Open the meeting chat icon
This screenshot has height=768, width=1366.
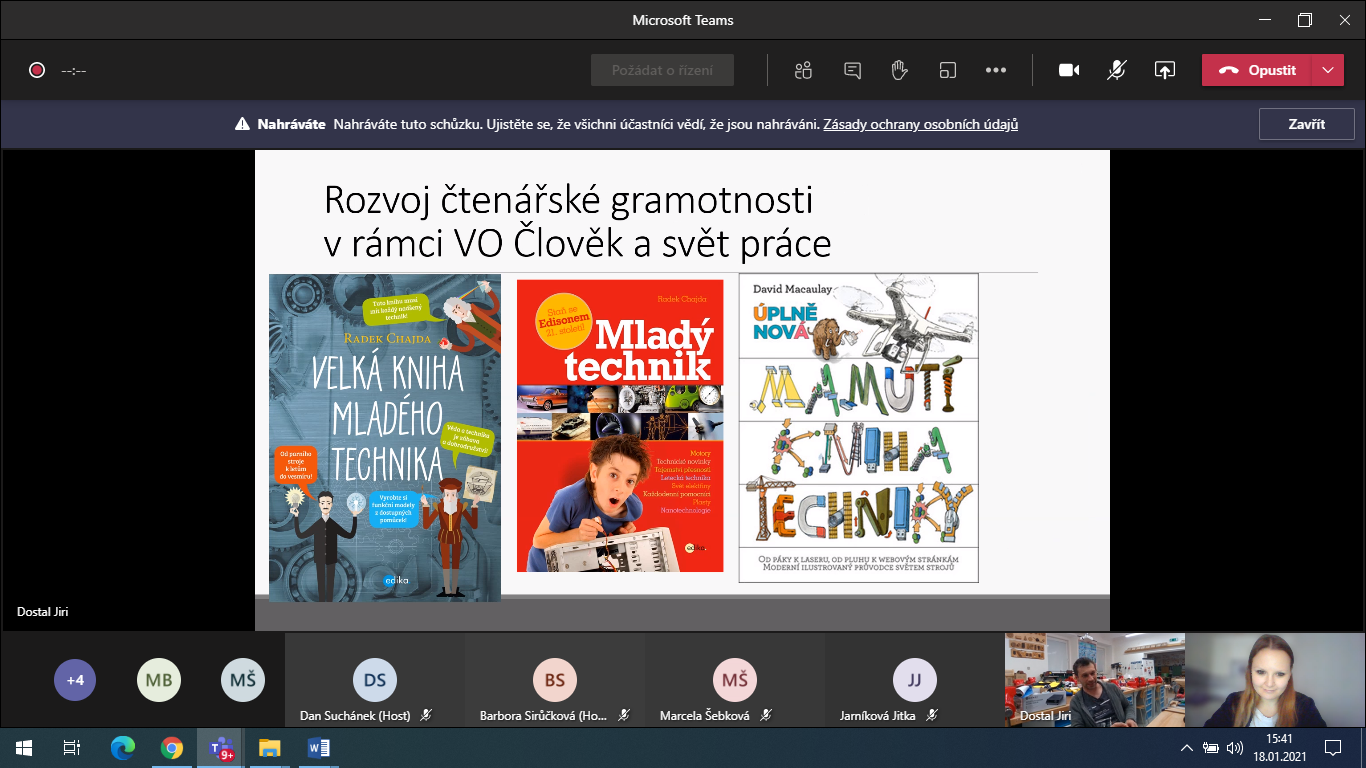[x=852, y=70]
